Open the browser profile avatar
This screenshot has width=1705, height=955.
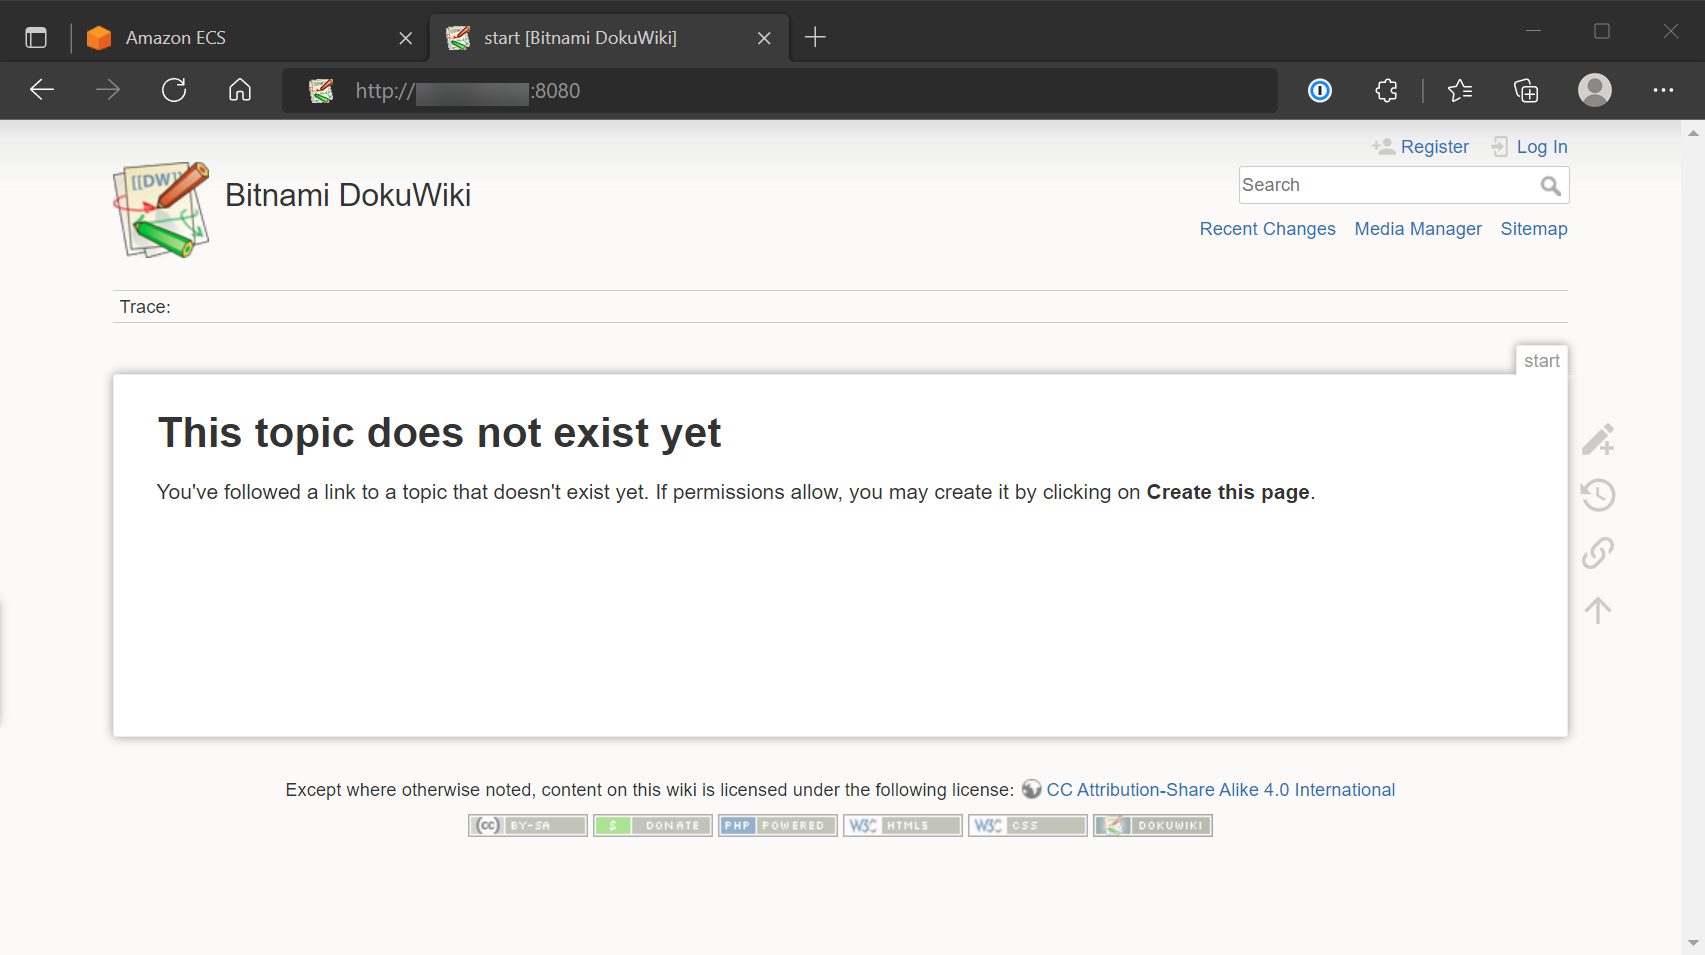pos(1595,90)
